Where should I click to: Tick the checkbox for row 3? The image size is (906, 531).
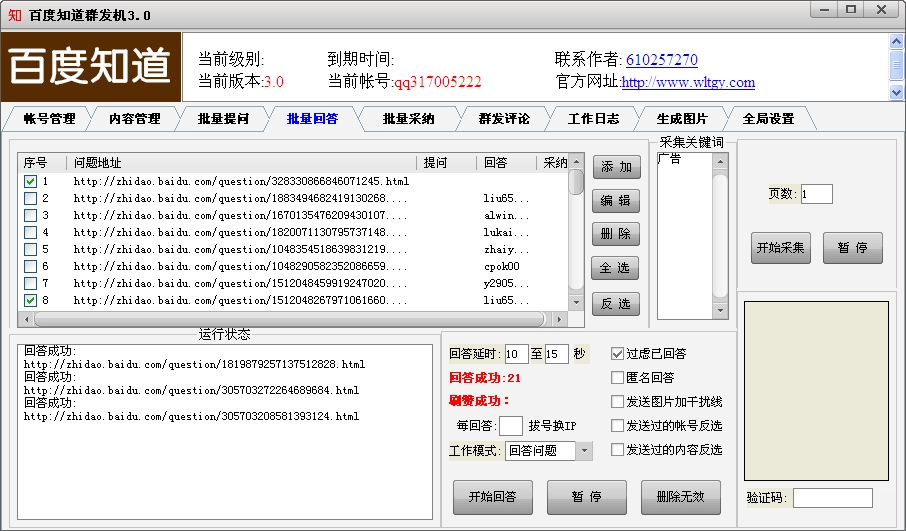pyautogui.click(x=31, y=216)
